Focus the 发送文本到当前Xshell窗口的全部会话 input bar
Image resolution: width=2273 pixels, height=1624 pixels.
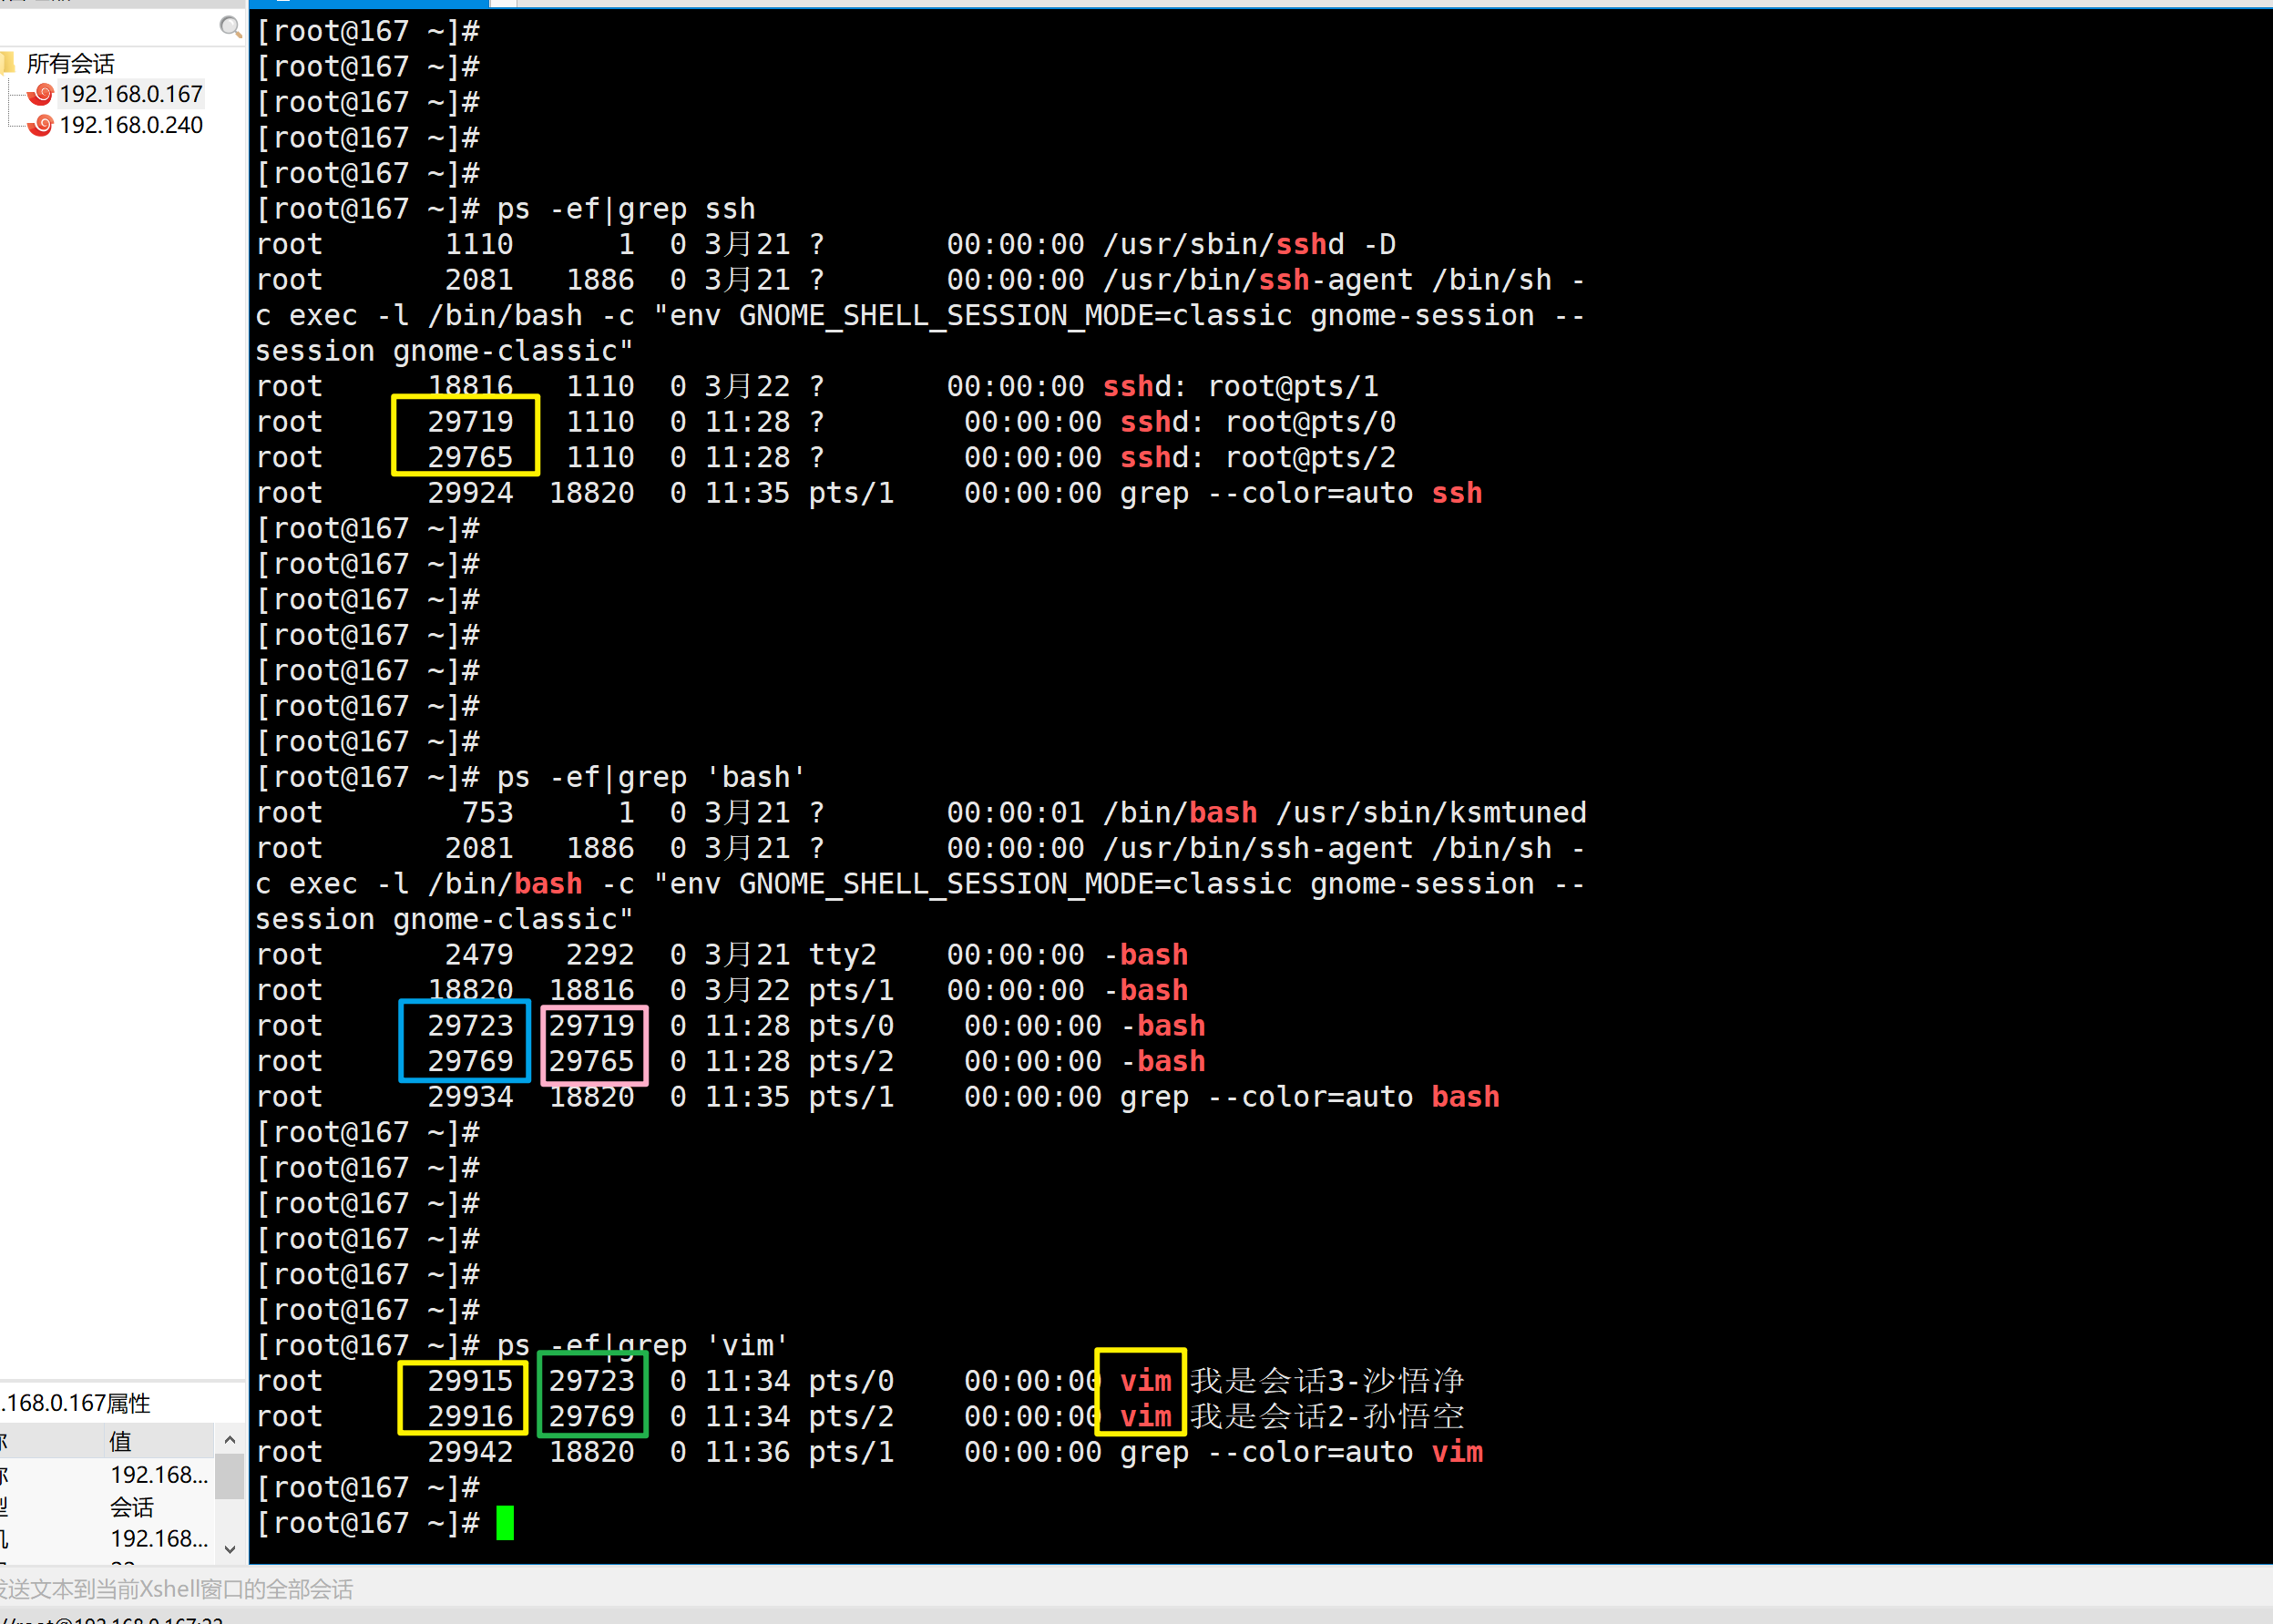pos(1136,1588)
